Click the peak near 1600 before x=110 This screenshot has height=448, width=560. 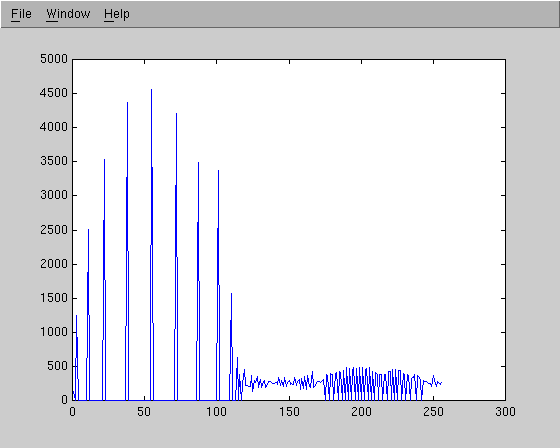(231, 294)
